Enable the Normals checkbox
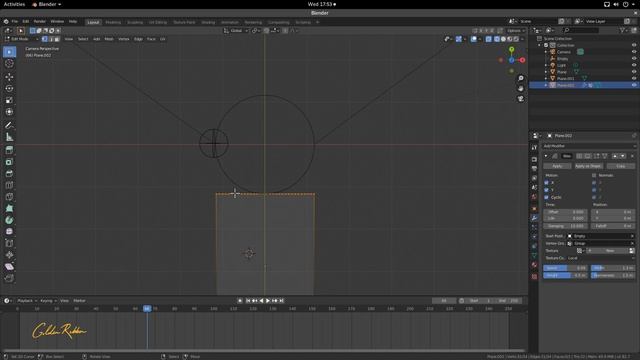The image size is (640, 360). coord(594,176)
